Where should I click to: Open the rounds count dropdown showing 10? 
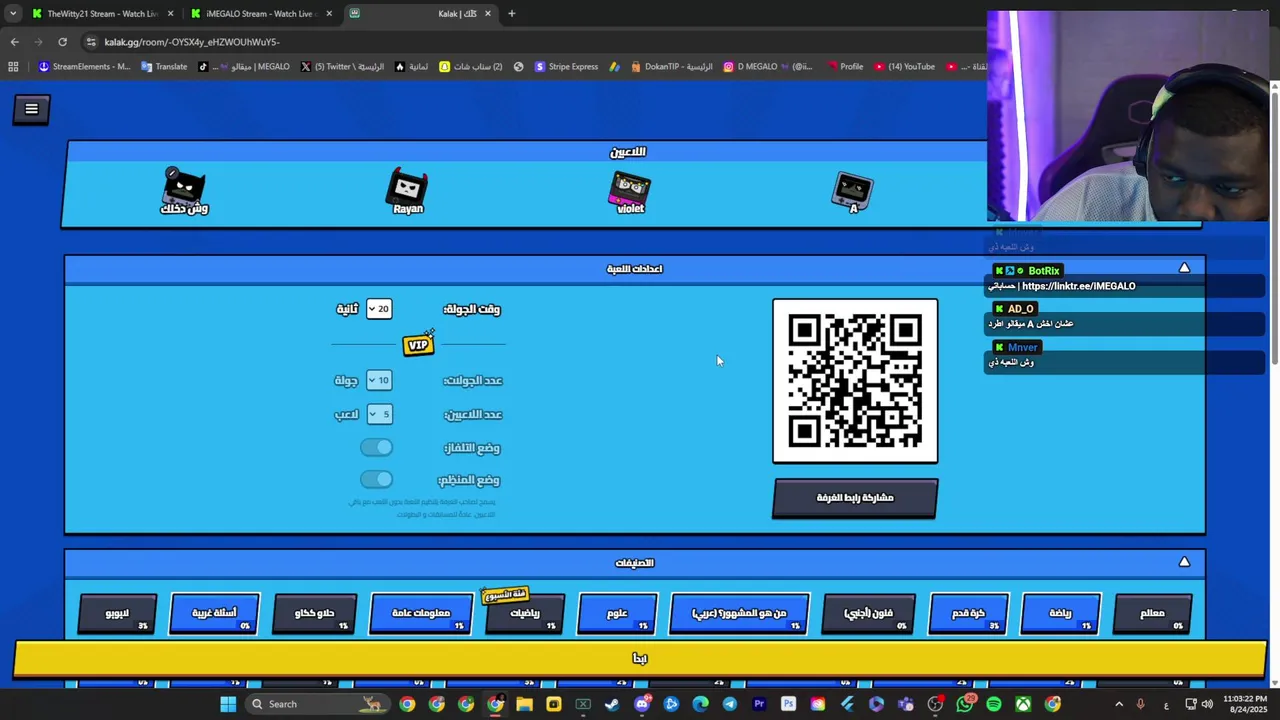379,380
